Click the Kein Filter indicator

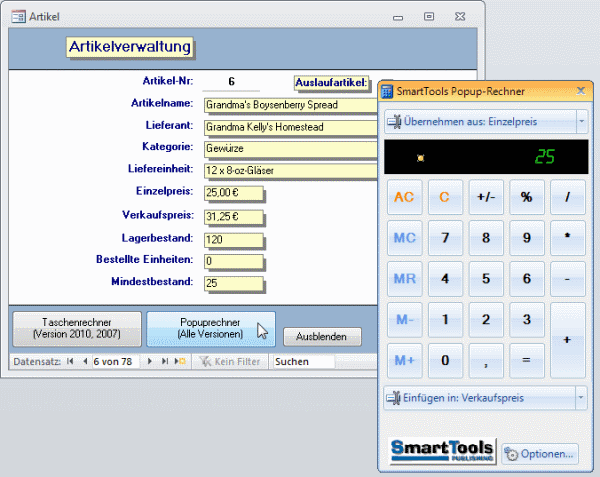(x=230, y=361)
